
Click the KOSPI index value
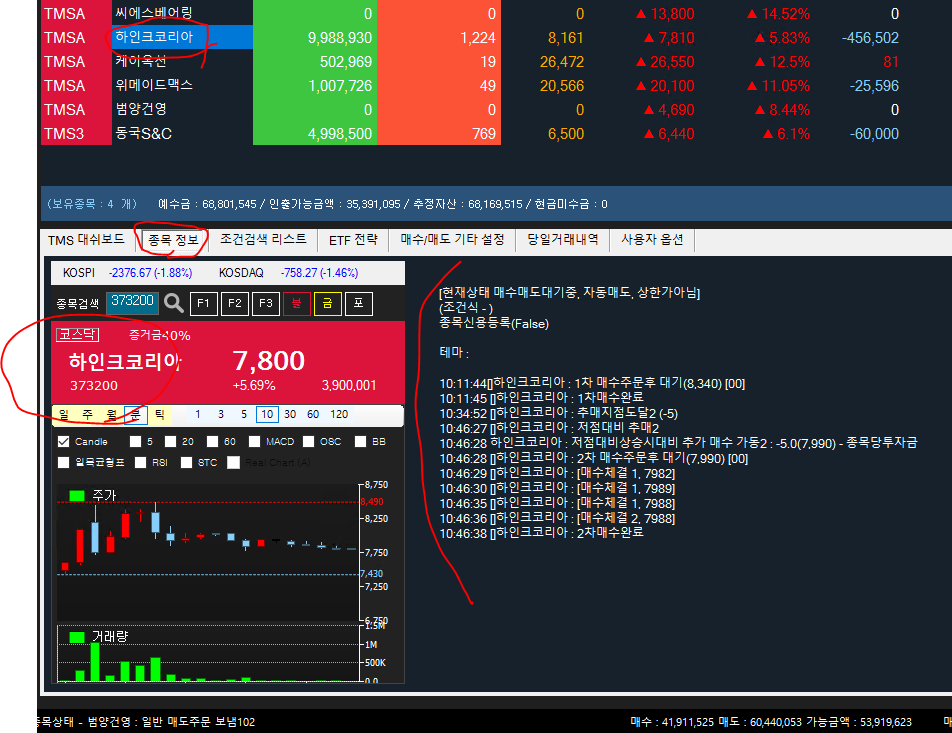click(151, 273)
